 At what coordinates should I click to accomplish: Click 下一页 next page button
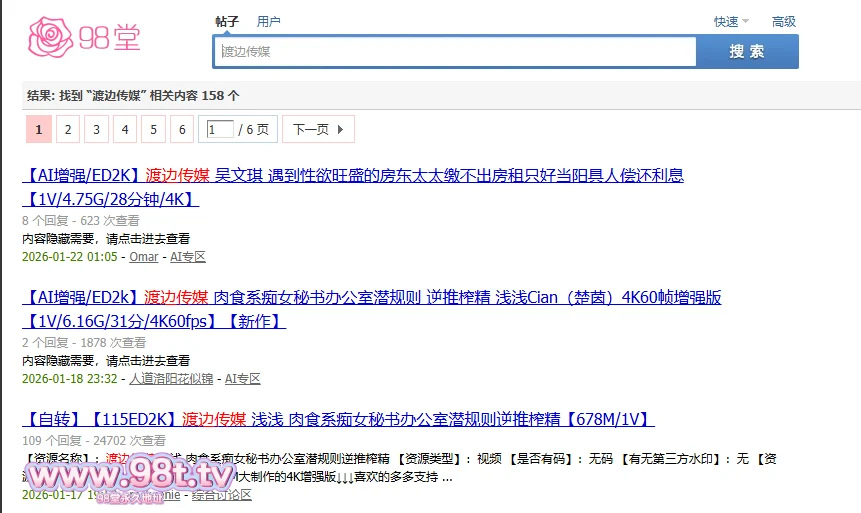[318, 129]
